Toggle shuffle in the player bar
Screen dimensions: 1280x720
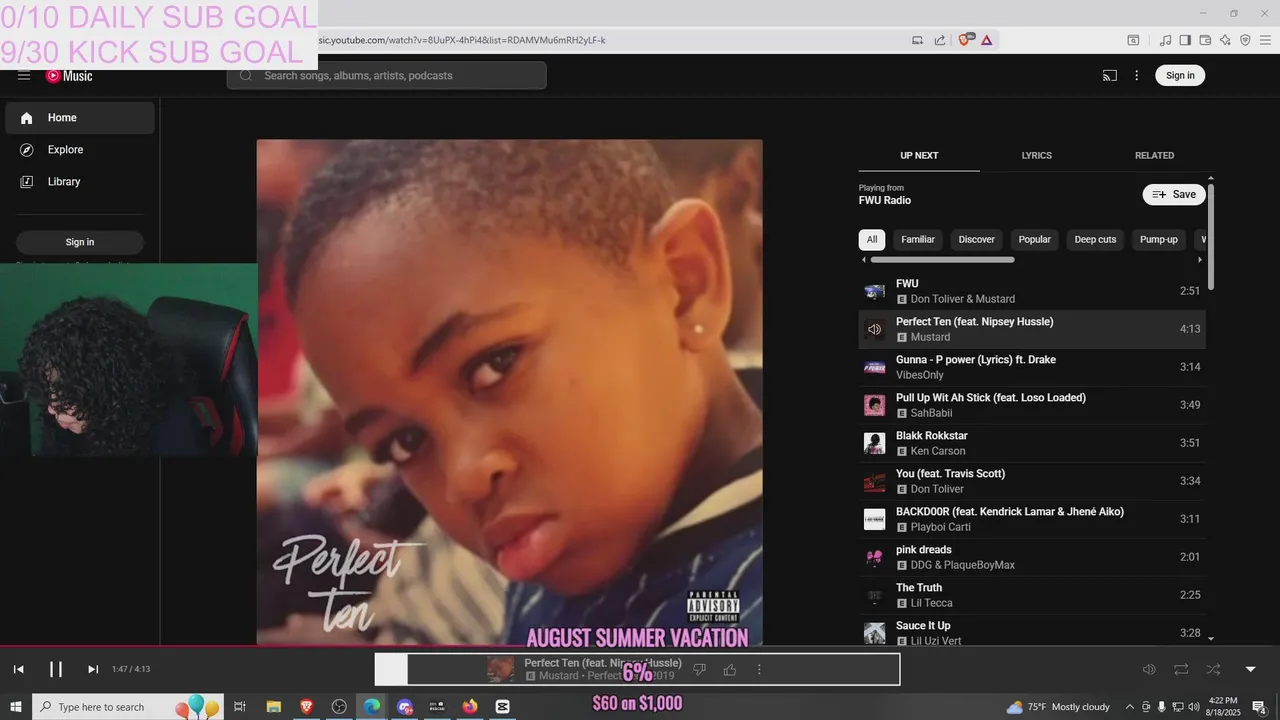[1213, 669]
